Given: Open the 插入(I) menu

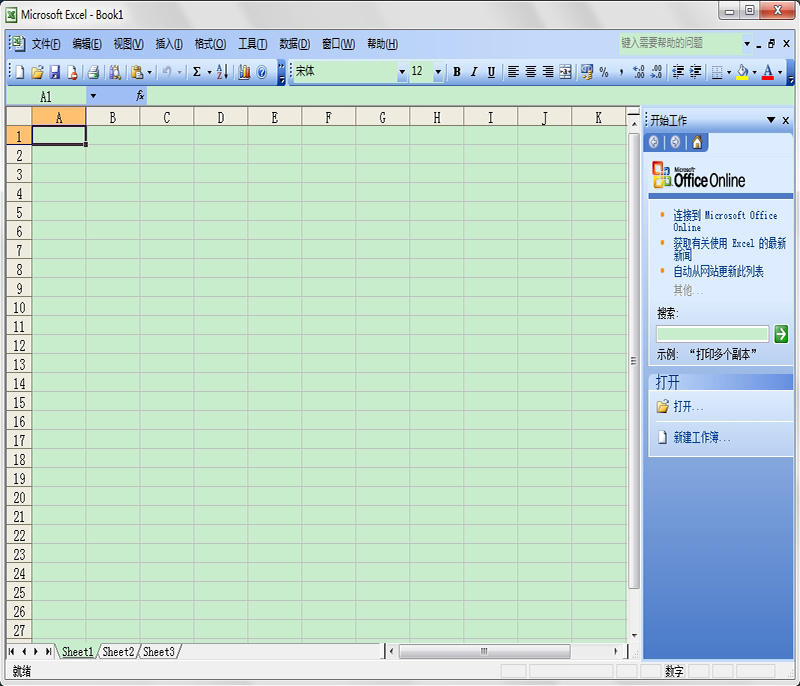Looking at the screenshot, I should 169,44.
